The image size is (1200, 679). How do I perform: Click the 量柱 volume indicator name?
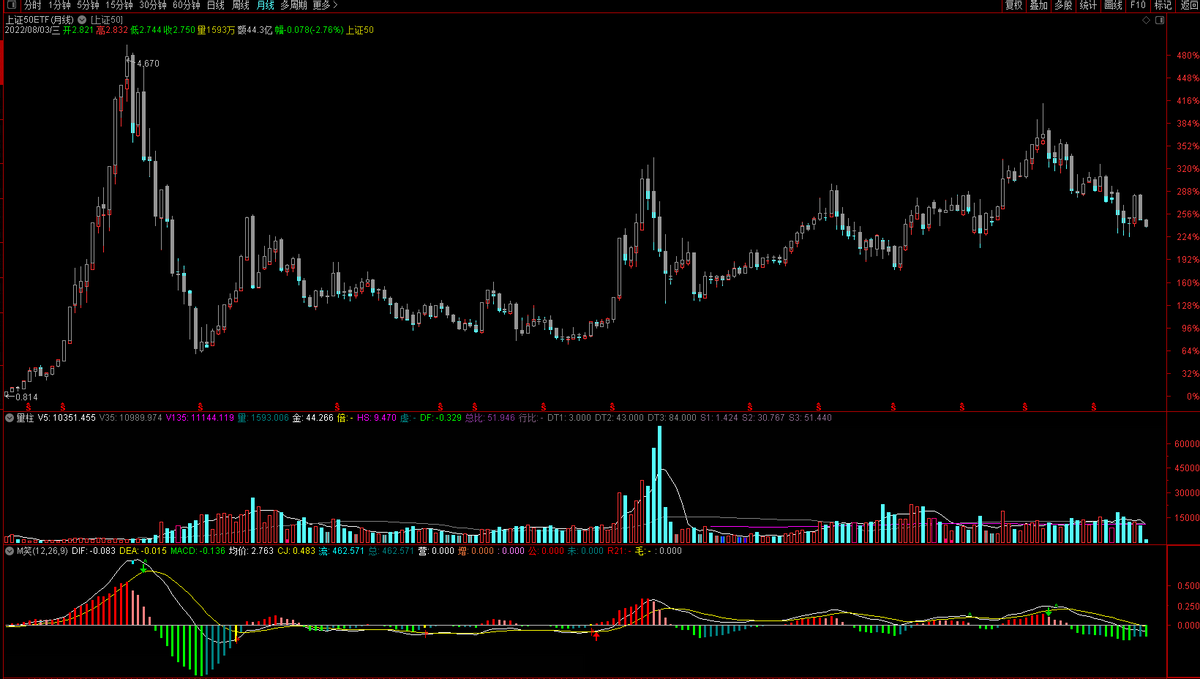[x=26, y=417]
